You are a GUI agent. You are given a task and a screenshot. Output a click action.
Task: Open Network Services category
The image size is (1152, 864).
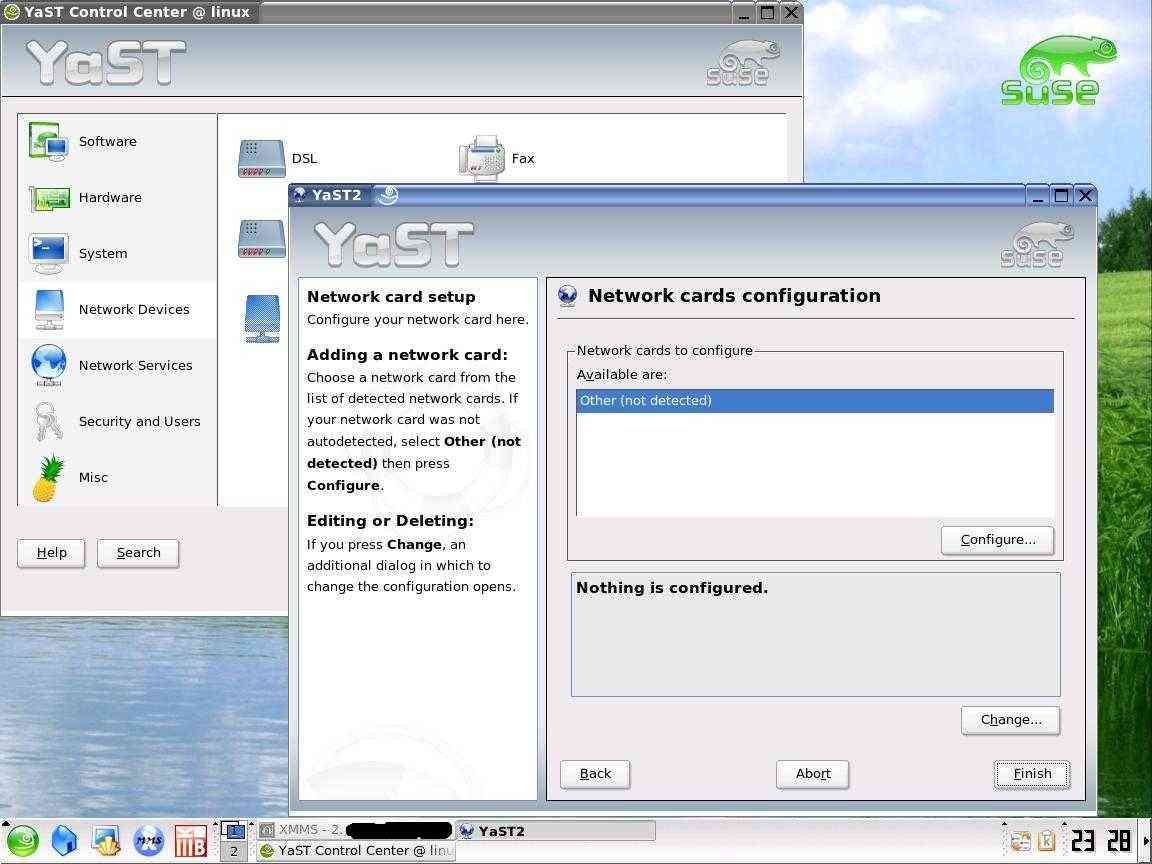(118, 365)
